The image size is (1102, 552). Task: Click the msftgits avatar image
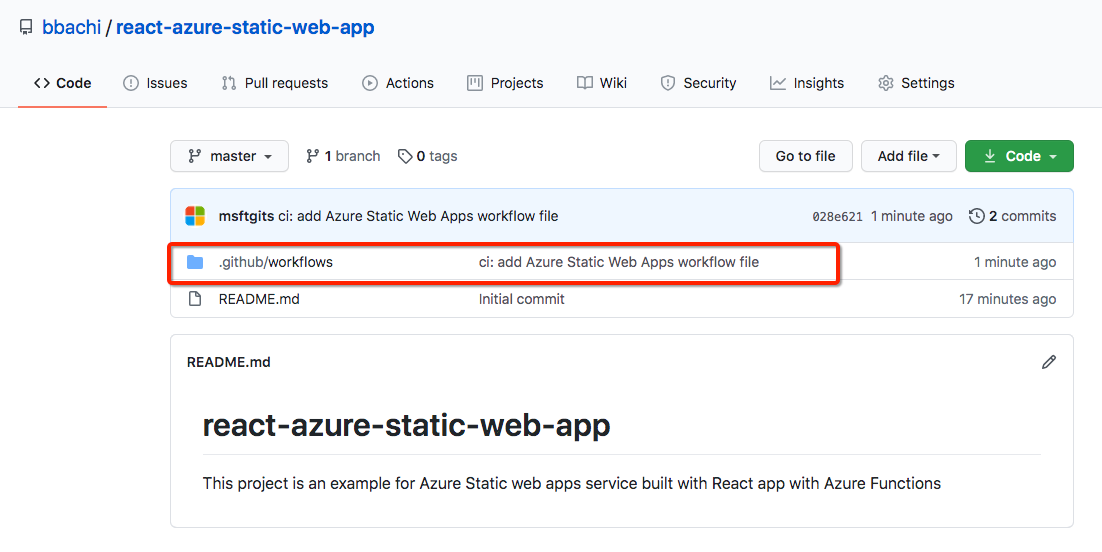pyautogui.click(x=195, y=216)
